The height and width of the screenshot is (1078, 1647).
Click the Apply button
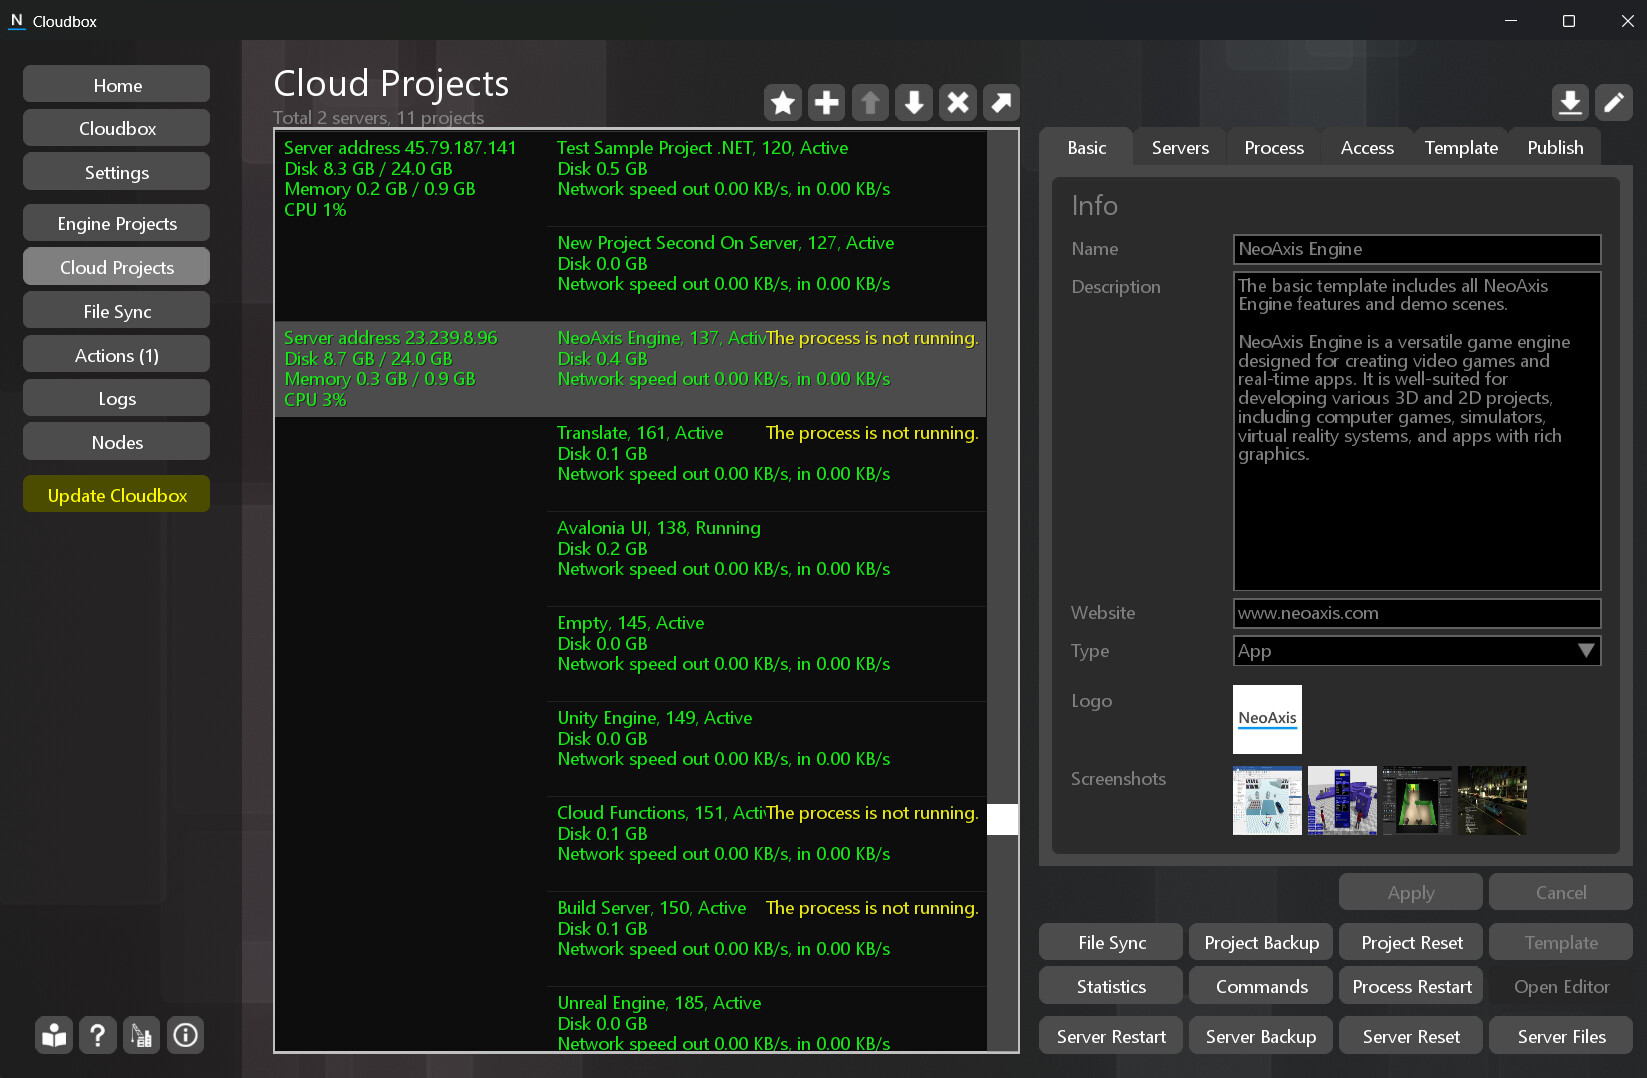1411,892
